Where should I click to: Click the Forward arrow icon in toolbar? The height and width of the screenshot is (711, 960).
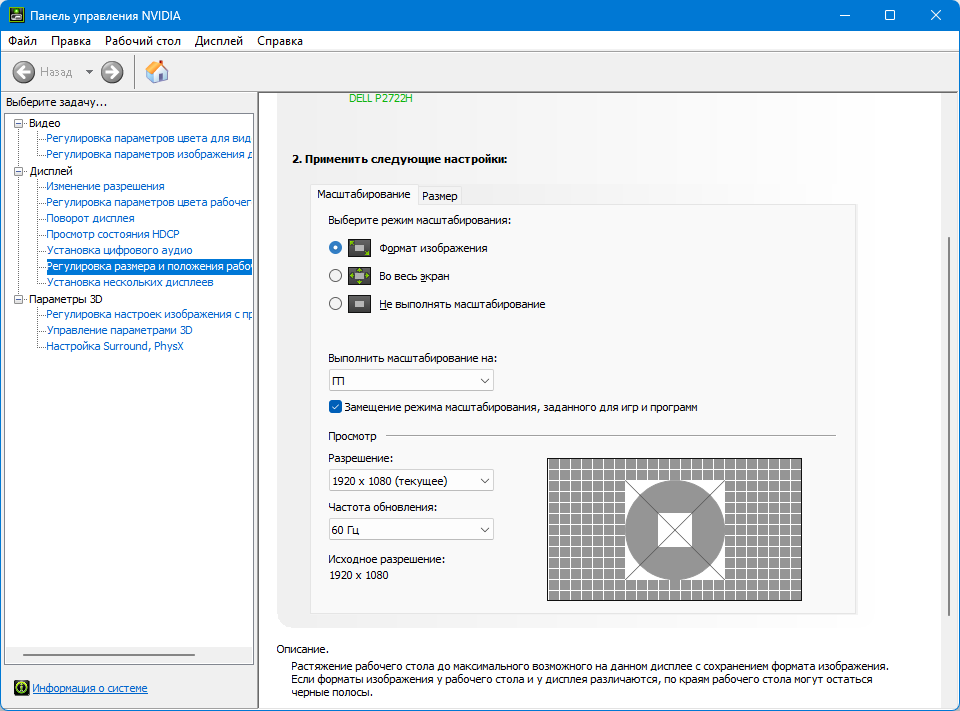pyautogui.click(x=112, y=72)
